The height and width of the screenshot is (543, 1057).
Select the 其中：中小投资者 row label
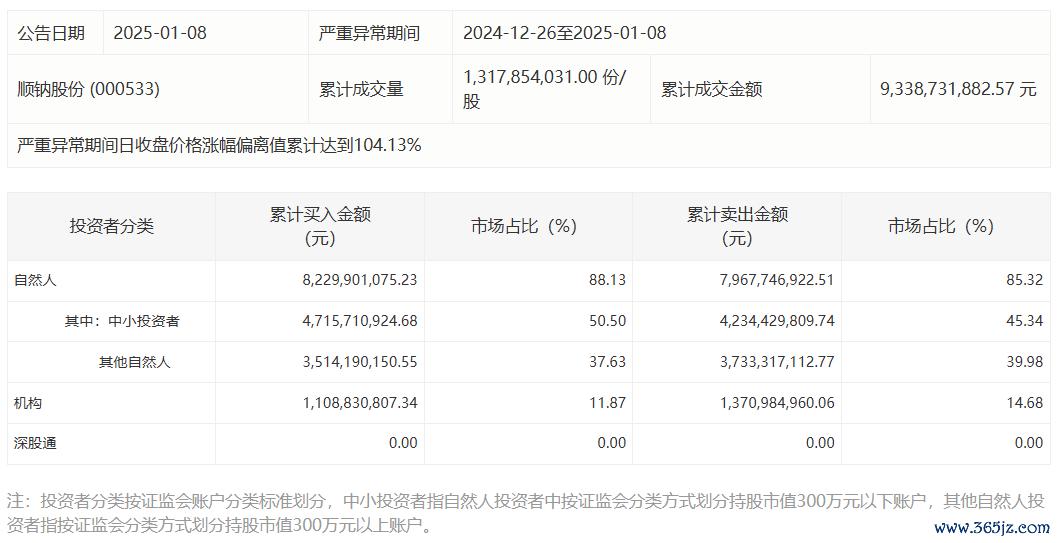point(122,321)
